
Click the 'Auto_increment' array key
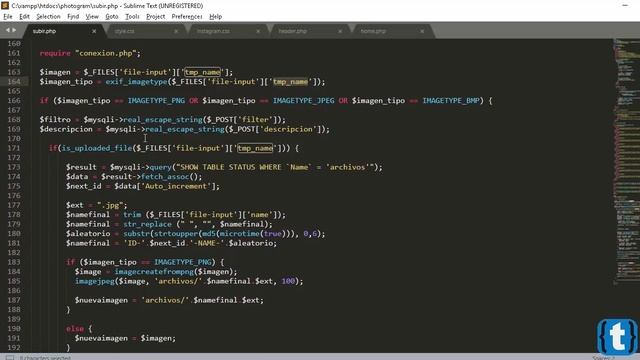[x=176, y=186]
